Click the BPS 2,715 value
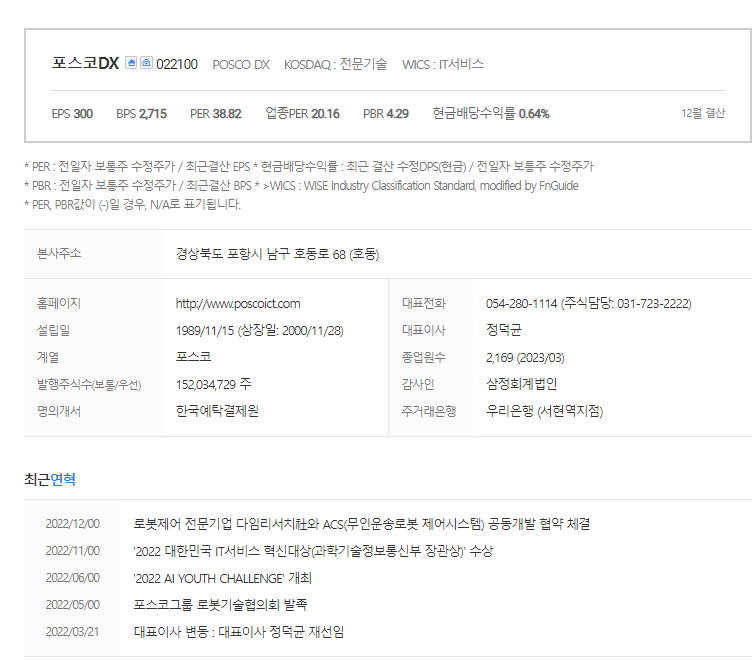 141,114
